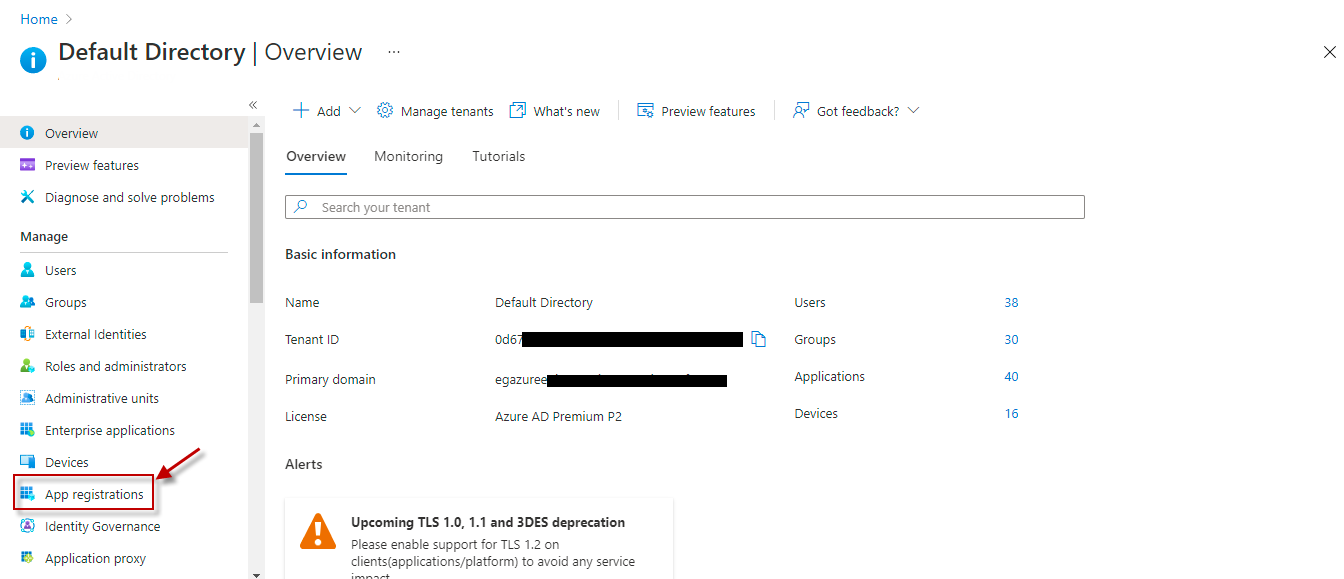The image size is (1344, 579).
Task: Click the Groups people icon
Action: click(27, 302)
